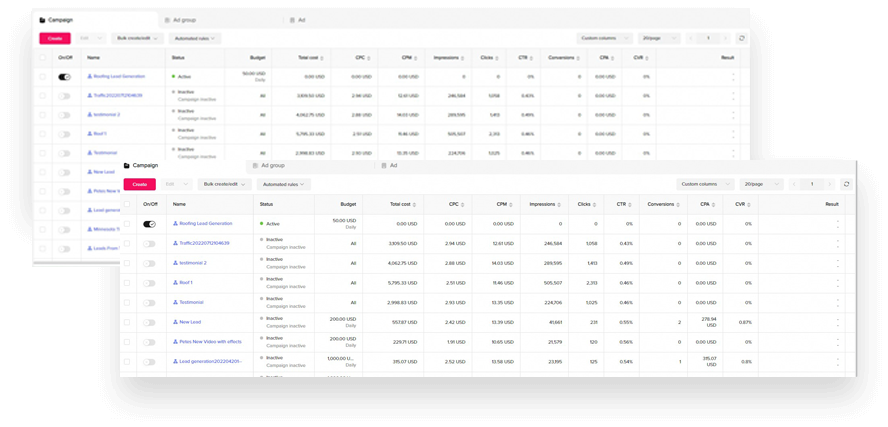The width and height of the screenshot is (888, 427).
Task: Open the 20/page selector in front window
Action: [761, 184]
